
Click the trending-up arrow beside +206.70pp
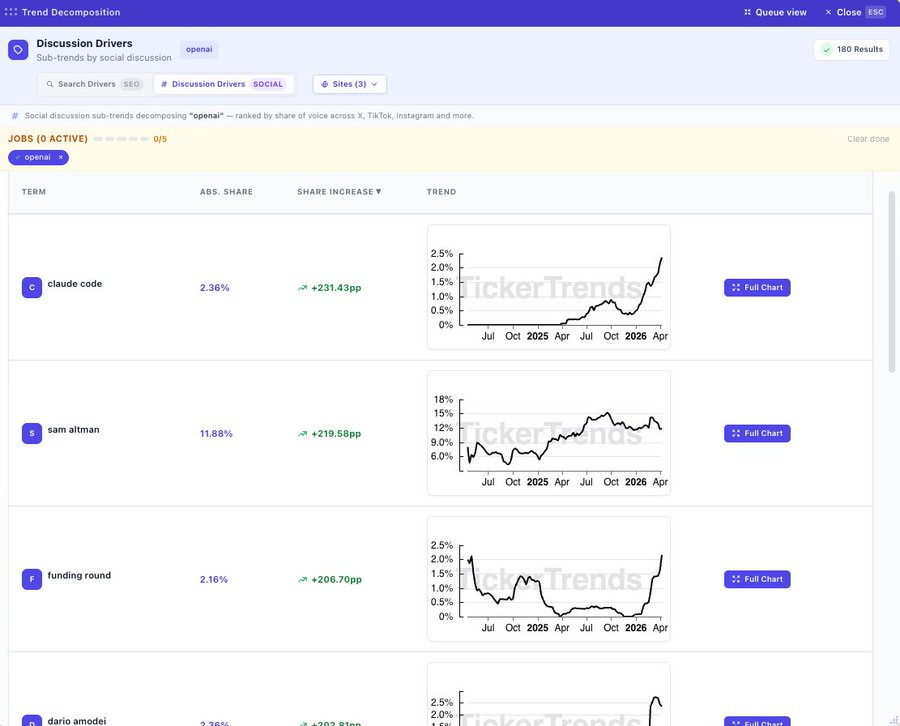[x=302, y=580]
